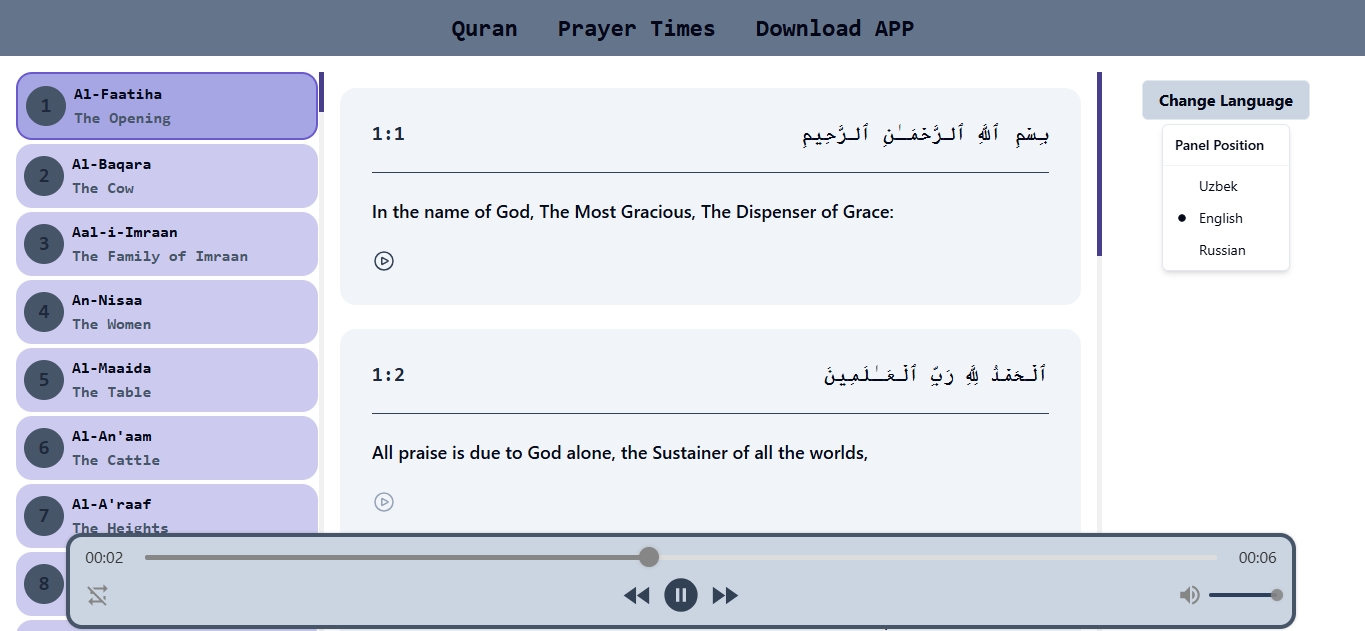Choose English language option
The image size is (1365, 631).
click(1226, 218)
